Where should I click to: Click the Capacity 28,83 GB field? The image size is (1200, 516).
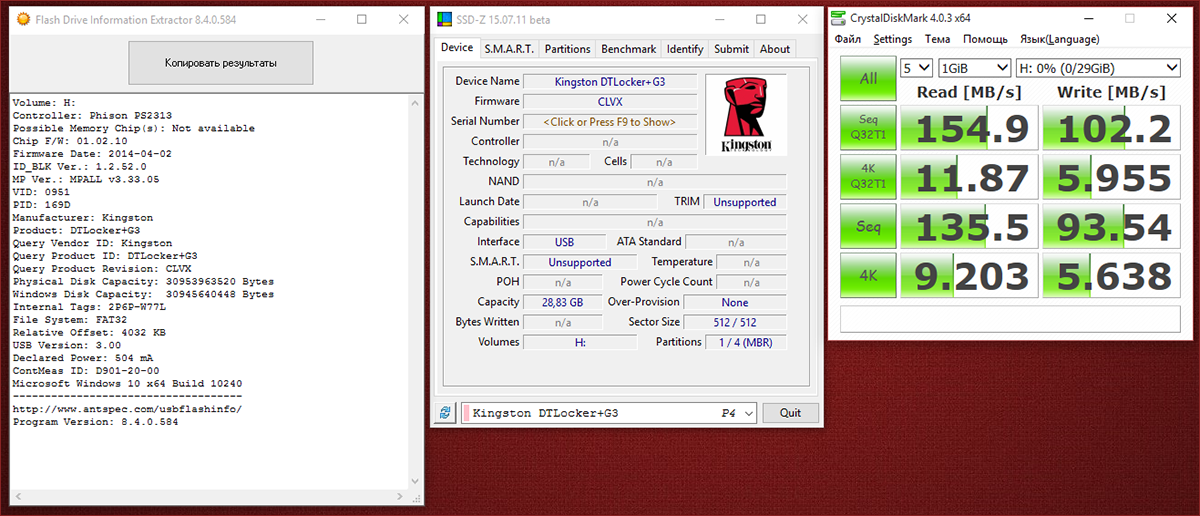(x=562, y=302)
